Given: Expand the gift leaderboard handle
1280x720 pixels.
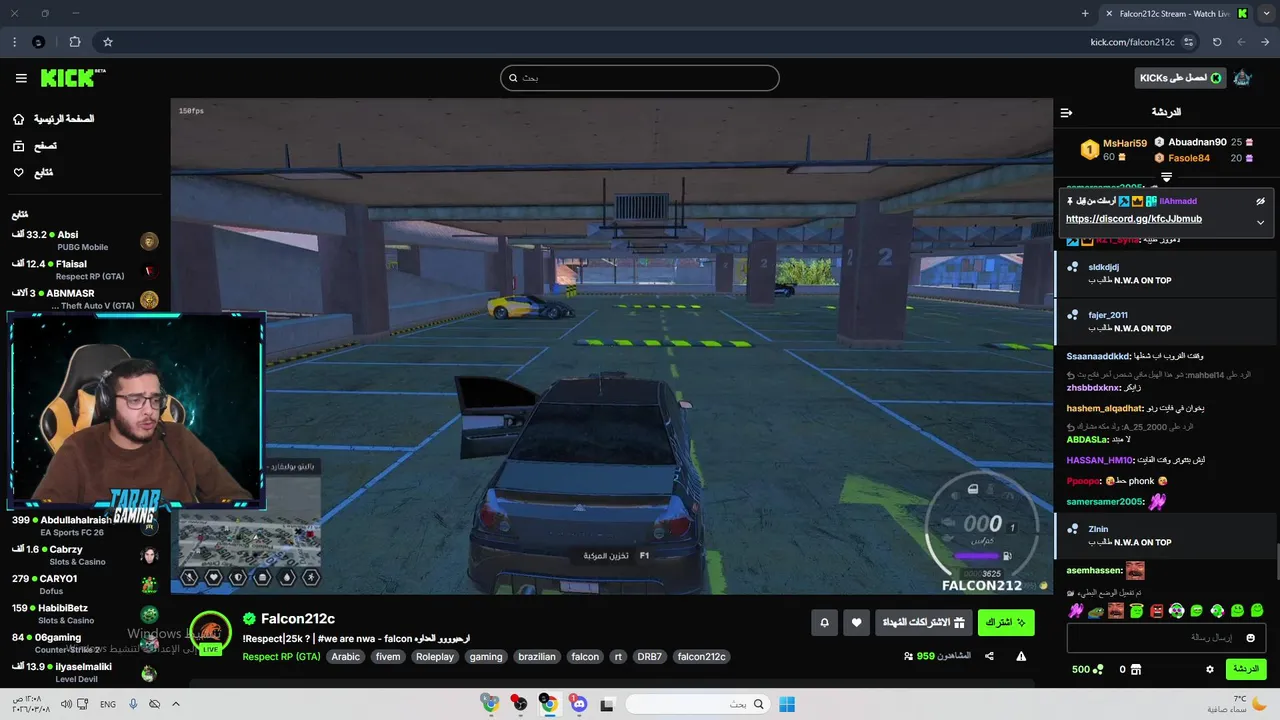Looking at the screenshot, I should (1166, 177).
